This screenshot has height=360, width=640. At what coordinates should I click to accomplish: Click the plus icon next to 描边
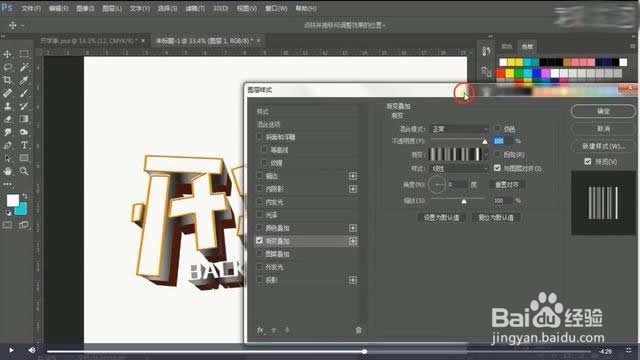[353, 176]
